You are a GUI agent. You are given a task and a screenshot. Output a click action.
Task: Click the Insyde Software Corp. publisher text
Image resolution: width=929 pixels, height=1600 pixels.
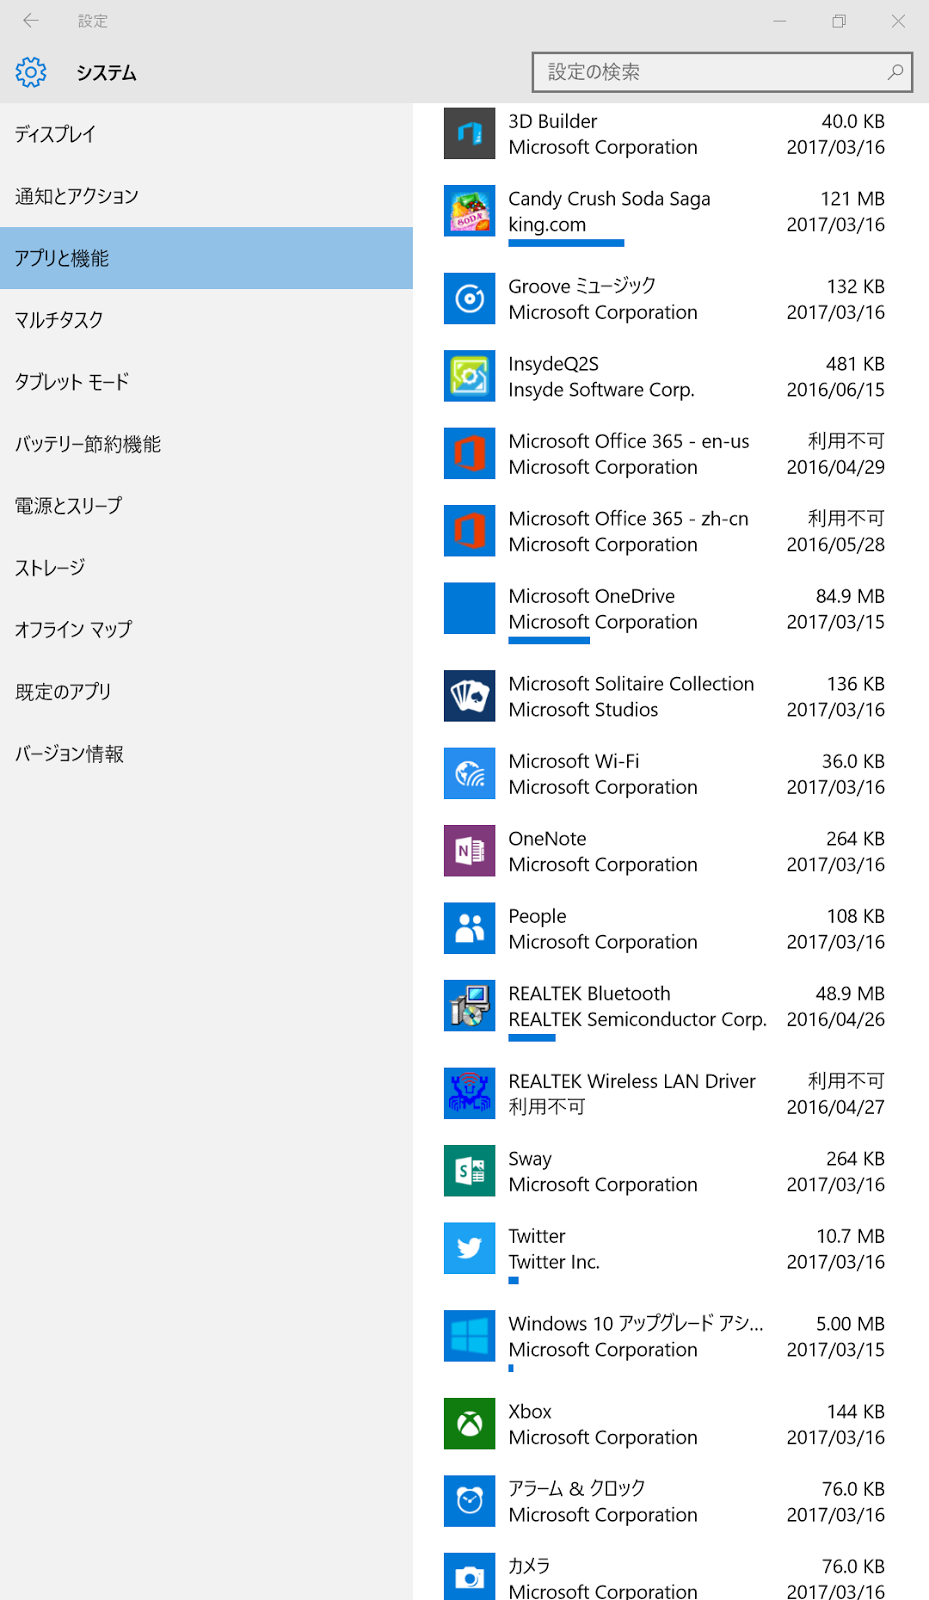point(601,390)
